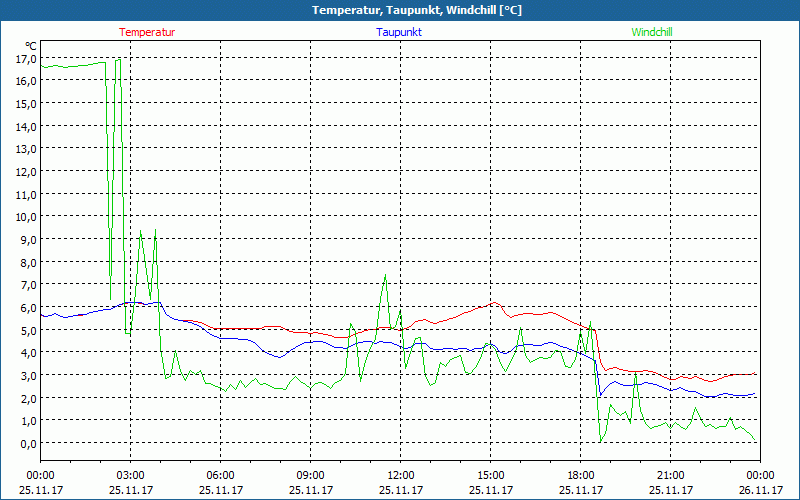Click the green Windchill legend label

click(652, 32)
